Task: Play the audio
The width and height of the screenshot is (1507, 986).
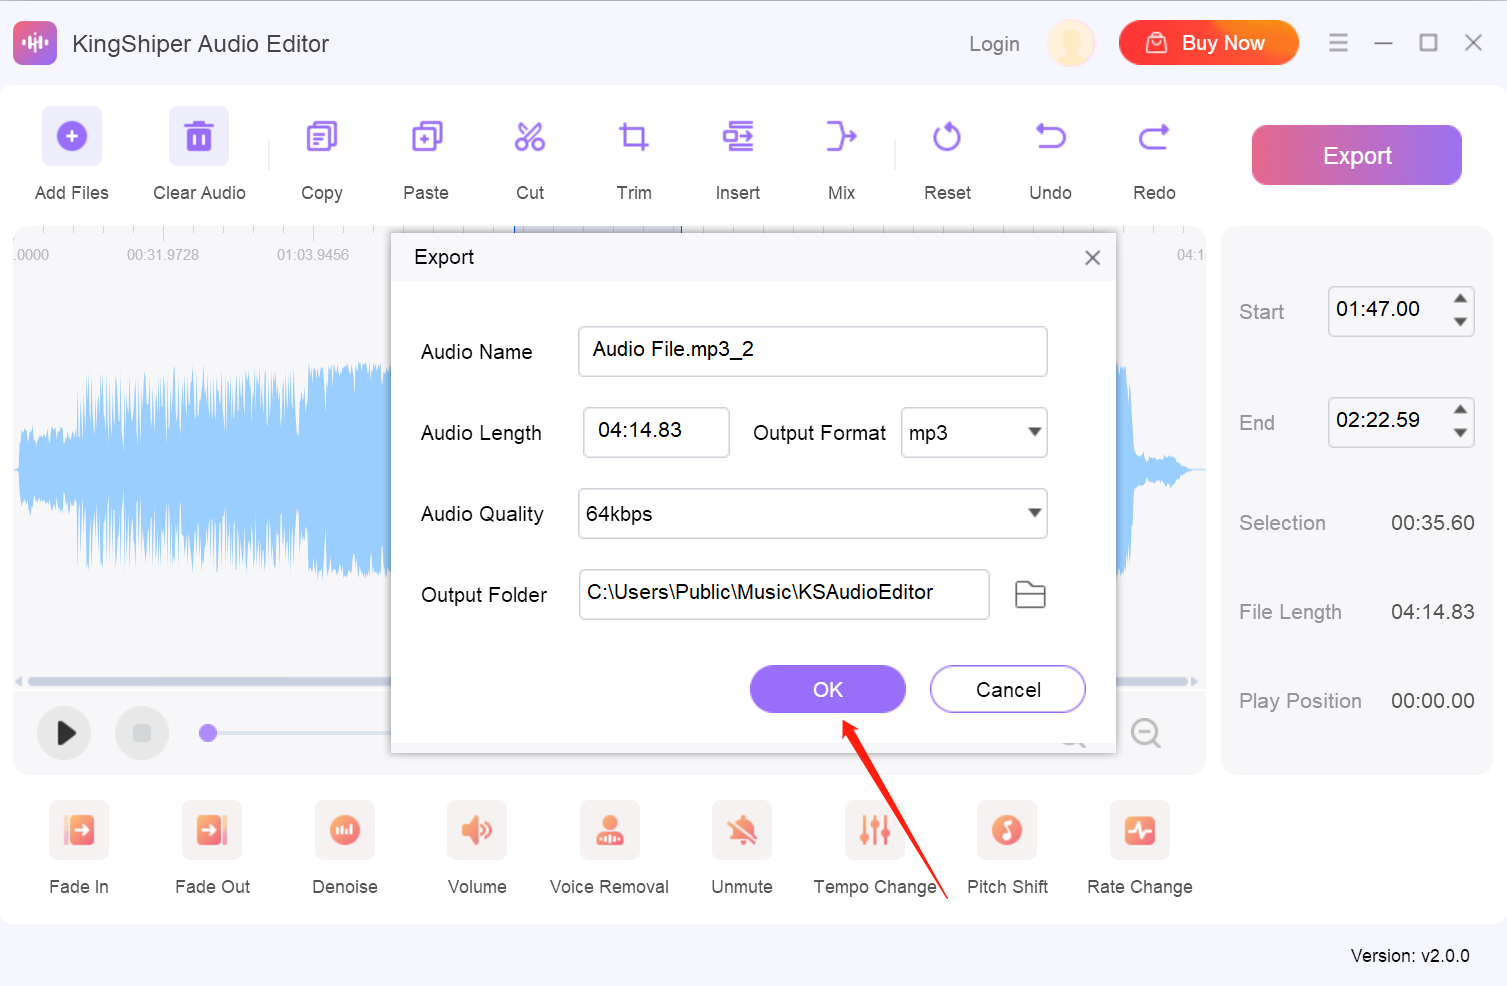Action: click(x=64, y=733)
